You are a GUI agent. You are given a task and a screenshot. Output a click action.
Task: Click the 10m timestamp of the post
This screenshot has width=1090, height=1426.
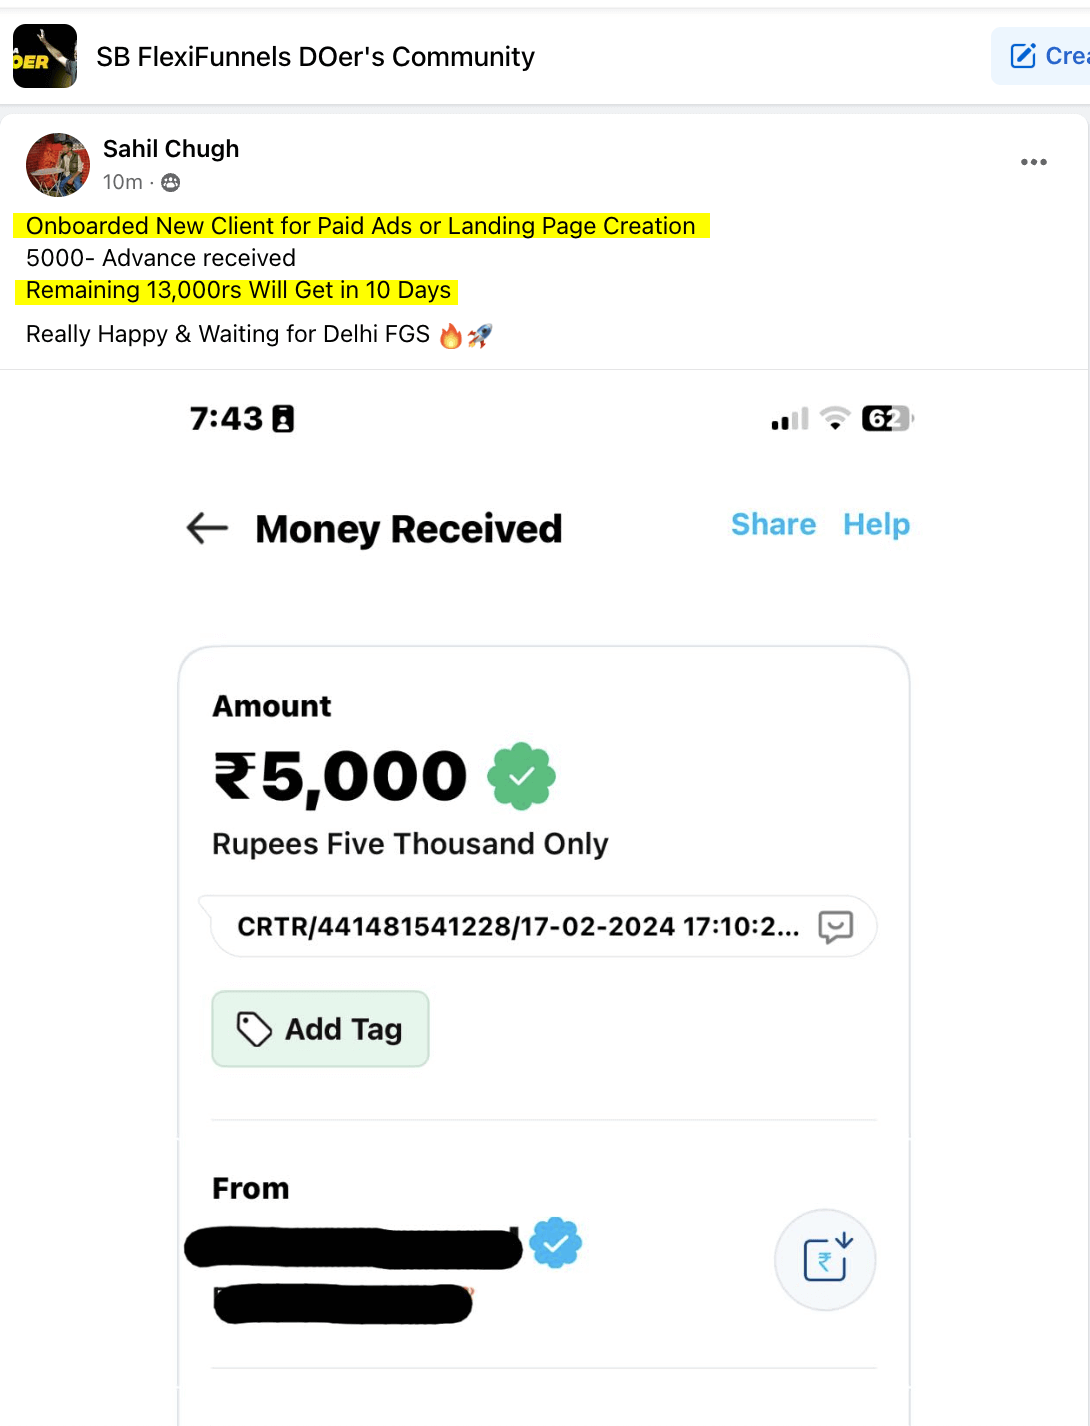121,182
